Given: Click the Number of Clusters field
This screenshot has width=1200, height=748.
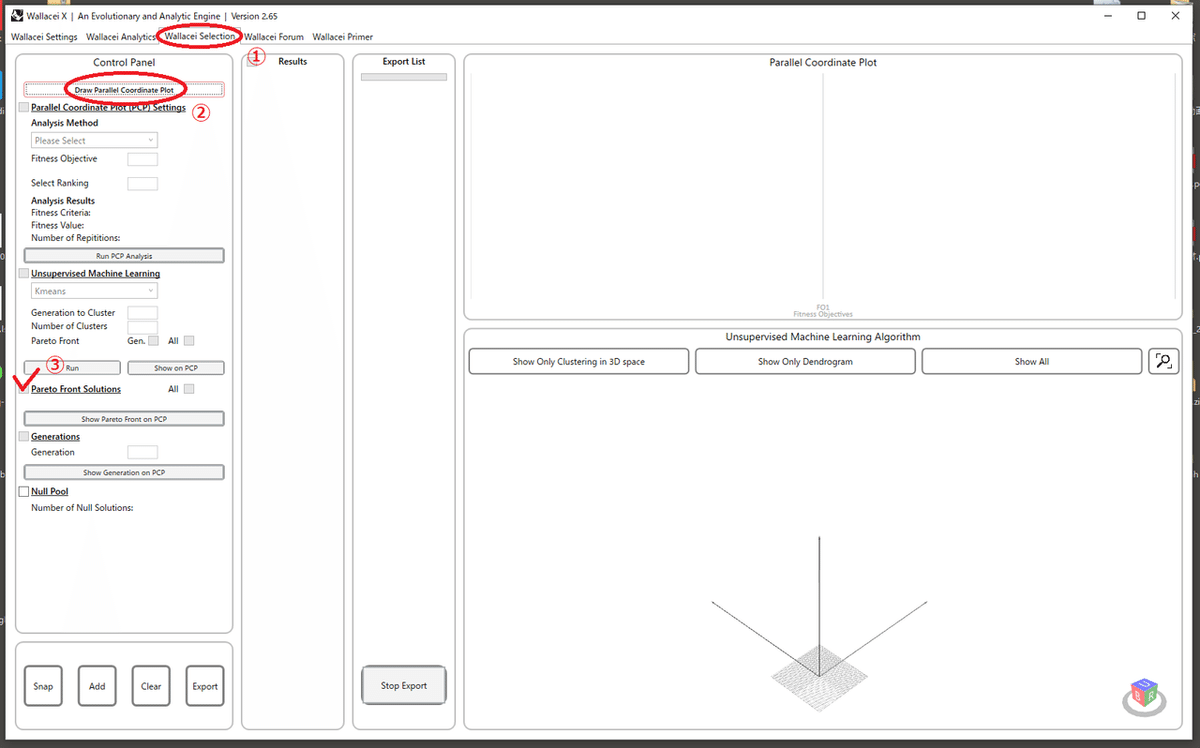Looking at the screenshot, I should 142,326.
